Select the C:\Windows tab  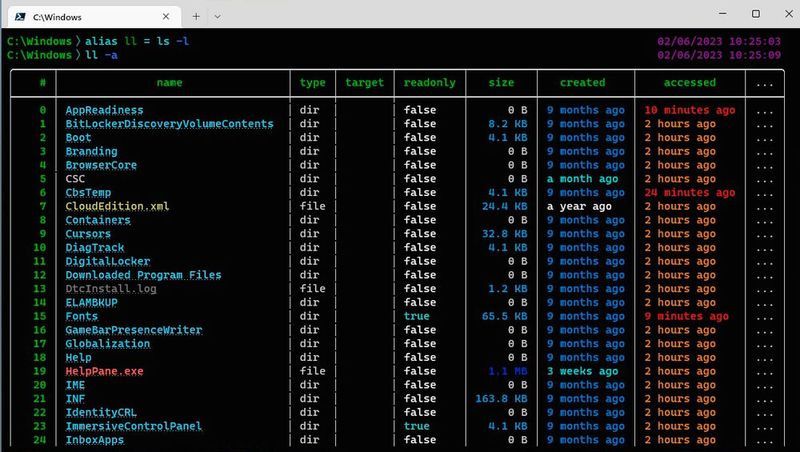coord(92,17)
